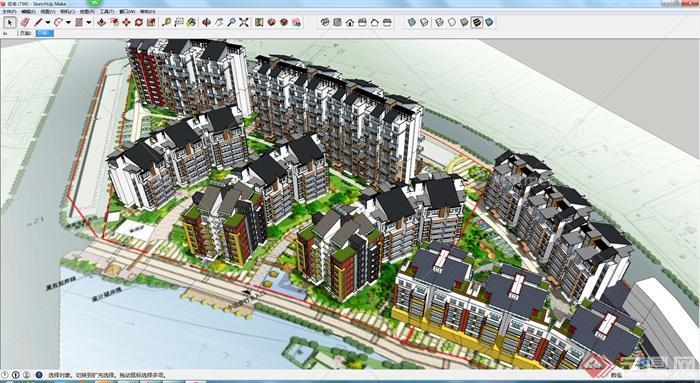Click the Send to LayOut icon
This screenshot has height=383, width=700.
pyautogui.click(x=296, y=22)
